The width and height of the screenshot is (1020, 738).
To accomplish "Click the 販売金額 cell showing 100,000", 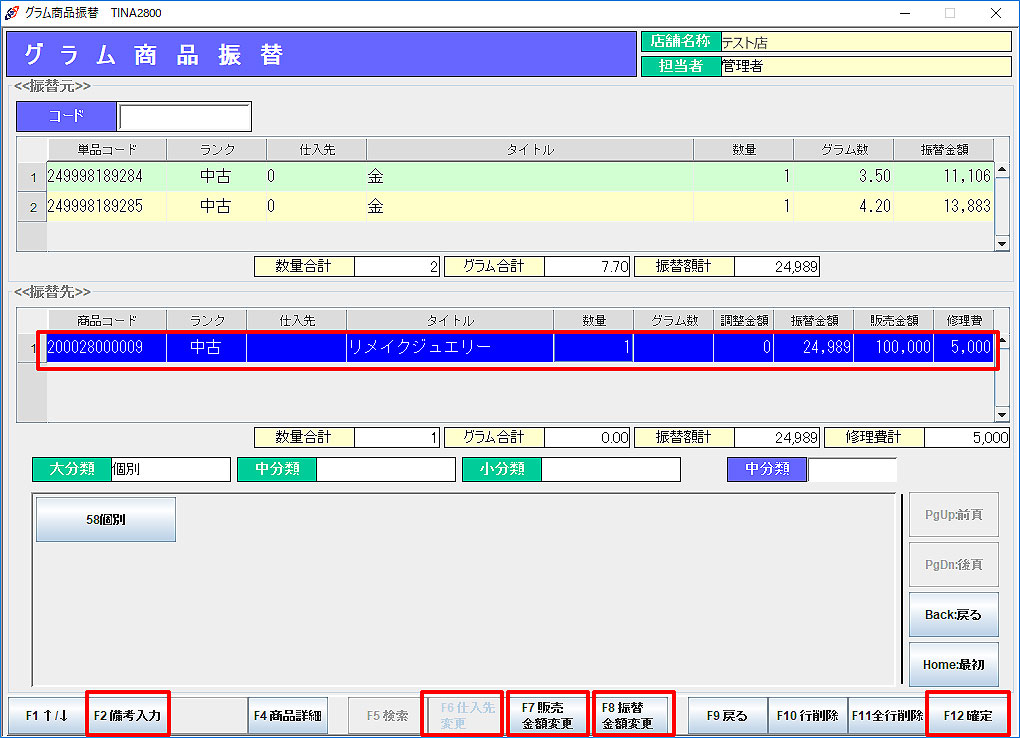I will [896, 348].
